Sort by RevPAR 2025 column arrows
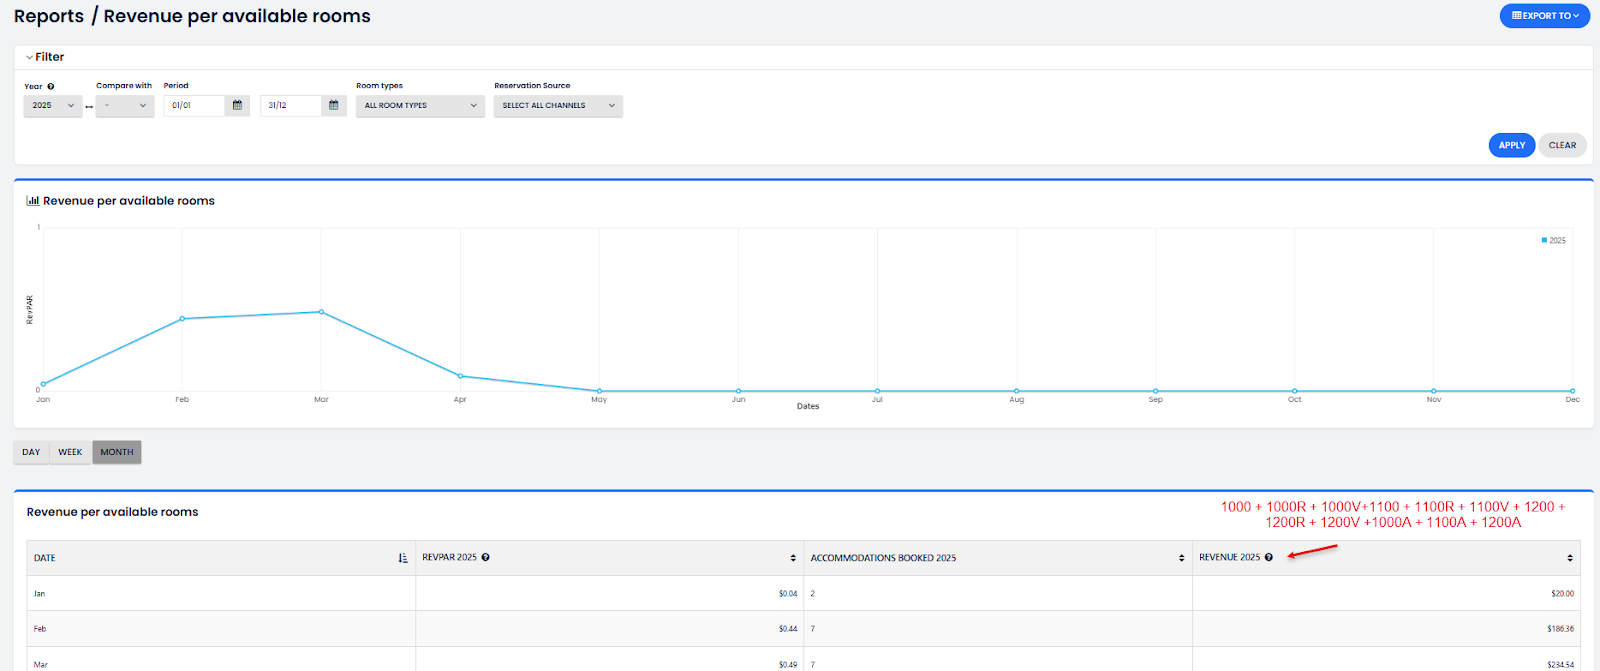 coord(793,558)
